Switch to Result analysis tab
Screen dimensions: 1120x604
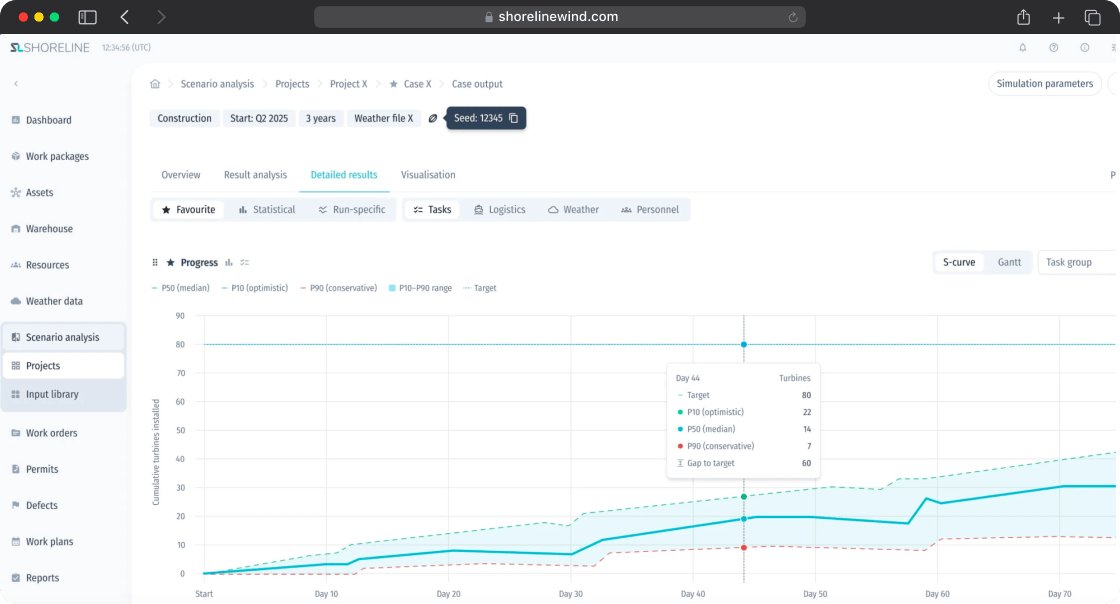click(255, 175)
